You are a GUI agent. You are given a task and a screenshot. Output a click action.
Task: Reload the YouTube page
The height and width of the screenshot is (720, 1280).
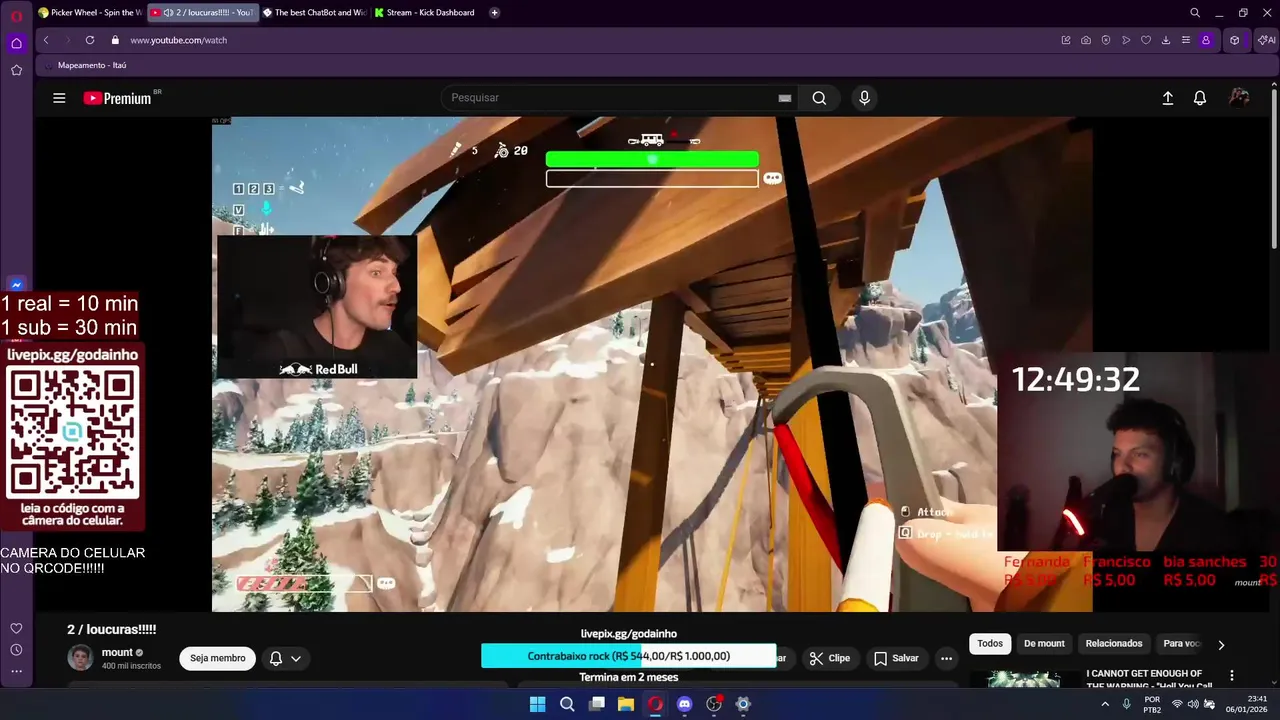tap(90, 40)
